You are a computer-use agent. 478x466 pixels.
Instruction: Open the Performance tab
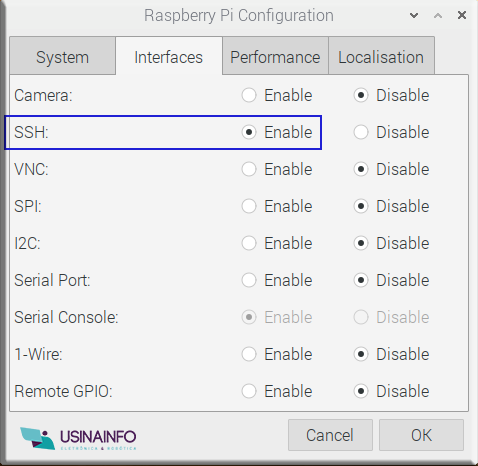click(x=275, y=56)
